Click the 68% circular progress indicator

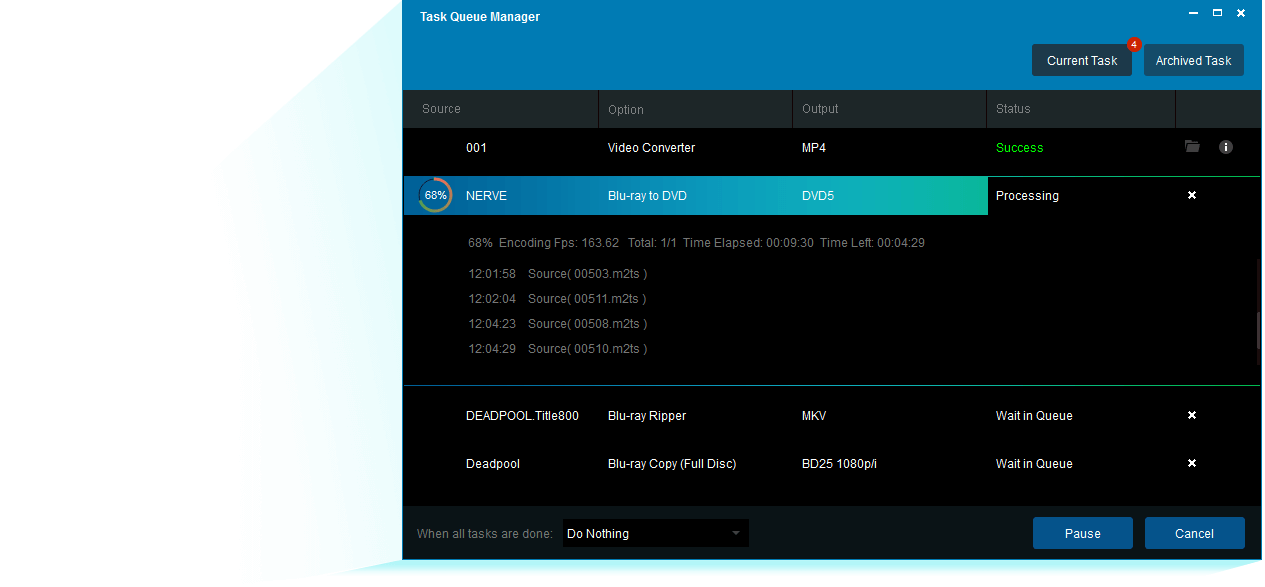435,196
